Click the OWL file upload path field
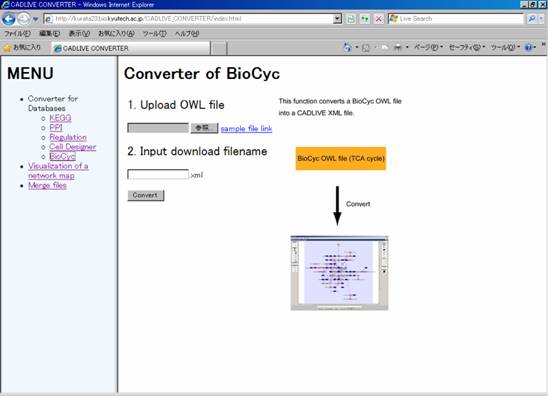 [x=158, y=128]
